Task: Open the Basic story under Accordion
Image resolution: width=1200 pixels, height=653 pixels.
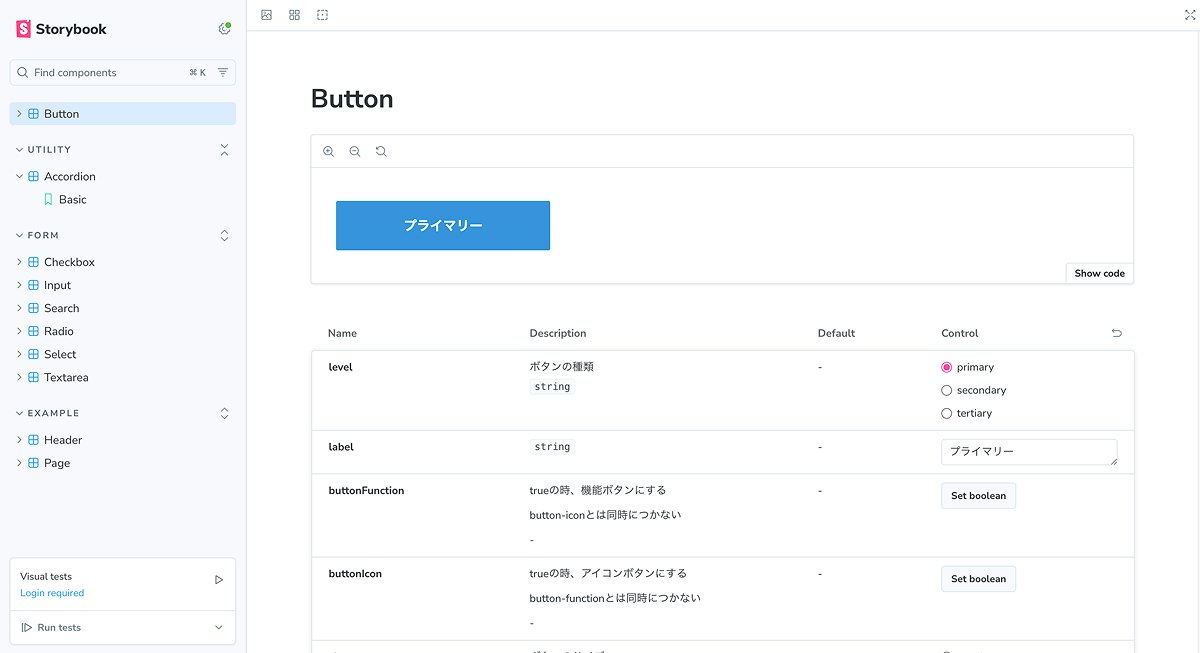Action: pos(72,200)
